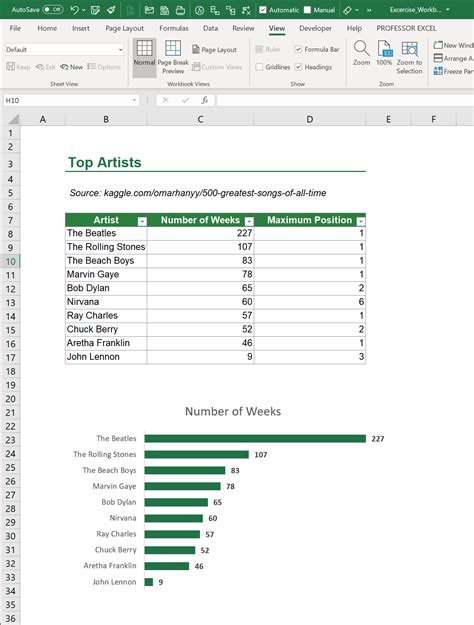The height and width of the screenshot is (625, 474).
Task: Select the Normal workbook view
Action: pyautogui.click(x=144, y=57)
